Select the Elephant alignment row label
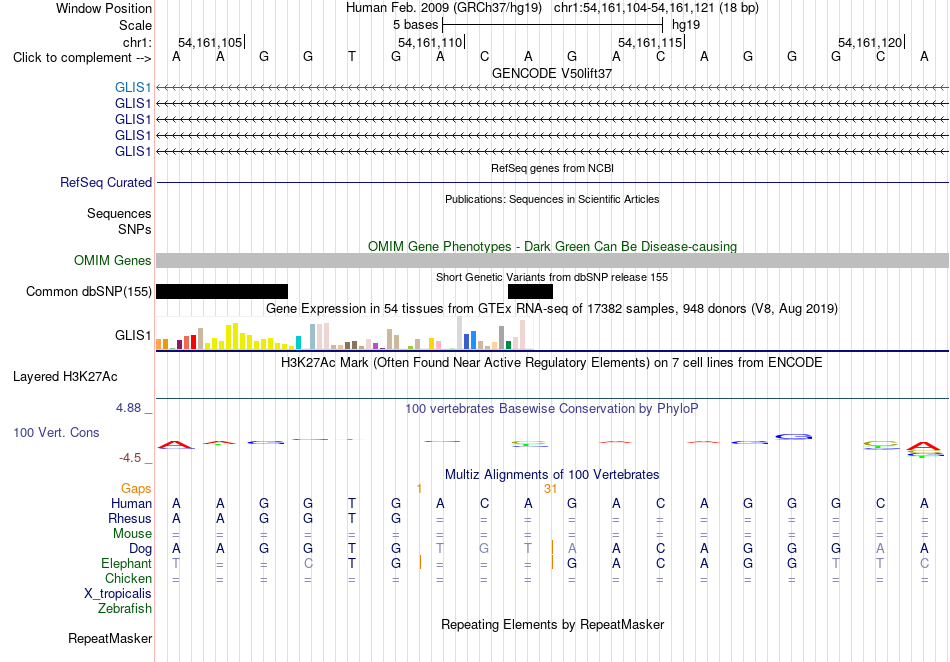 click(127, 563)
